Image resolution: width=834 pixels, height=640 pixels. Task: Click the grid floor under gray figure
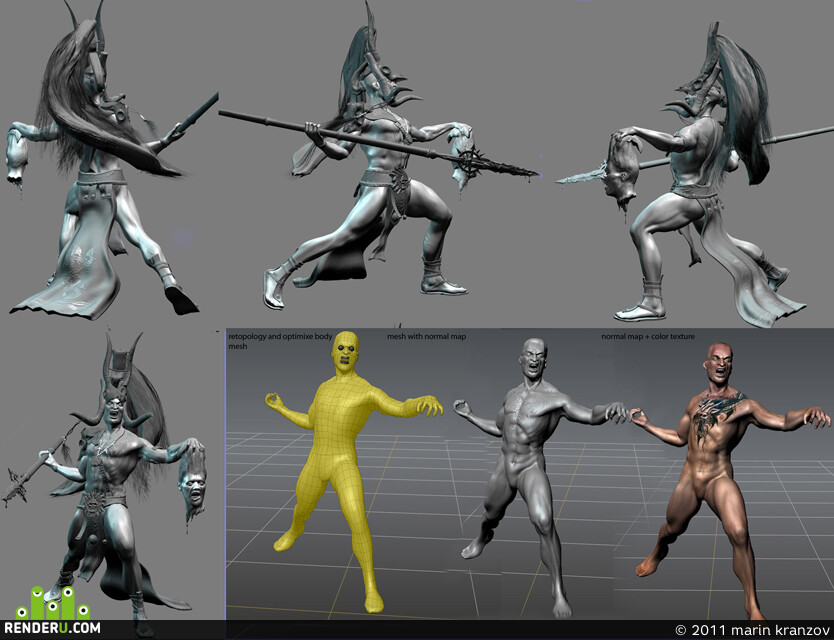pos(532,585)
